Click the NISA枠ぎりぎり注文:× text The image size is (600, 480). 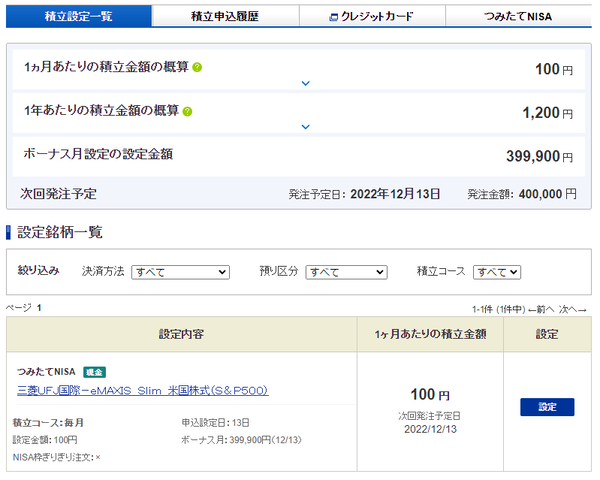[x=57, y=457]
